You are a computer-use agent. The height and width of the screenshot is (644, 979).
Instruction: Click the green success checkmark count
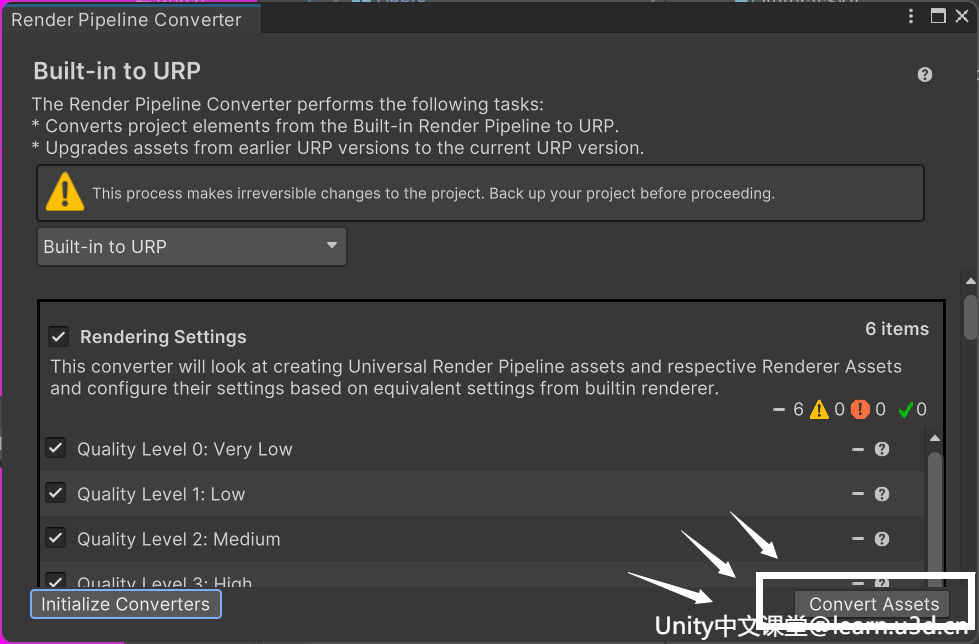(x=905, y=410)
